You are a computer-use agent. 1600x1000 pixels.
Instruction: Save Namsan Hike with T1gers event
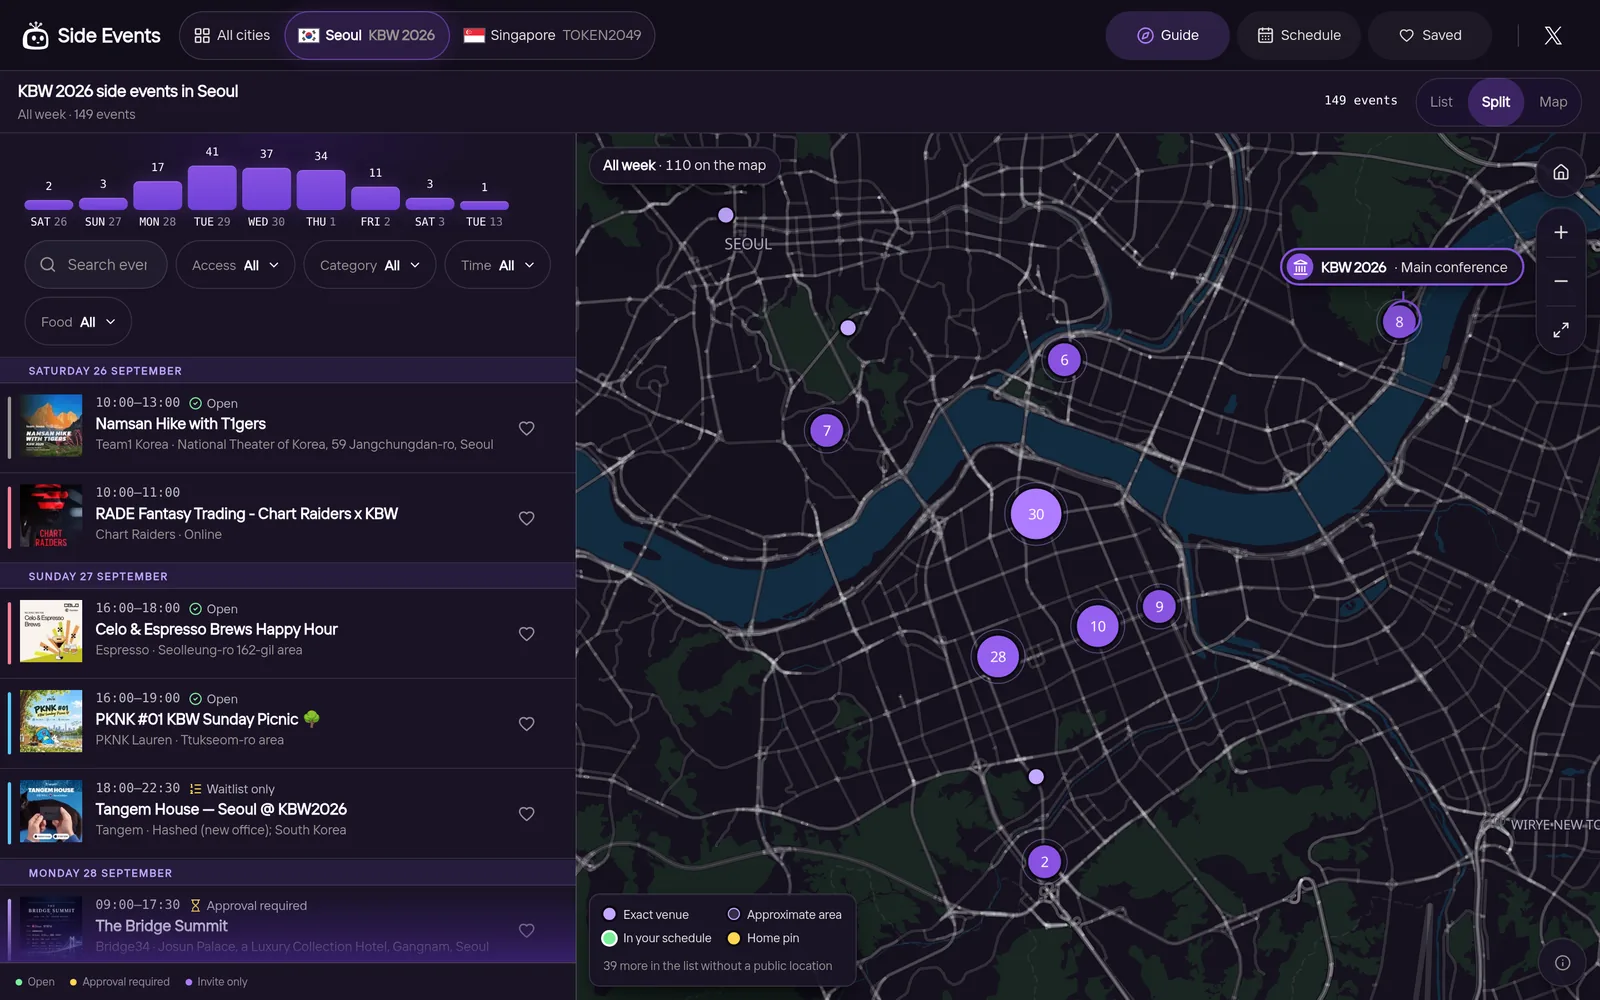527,428
